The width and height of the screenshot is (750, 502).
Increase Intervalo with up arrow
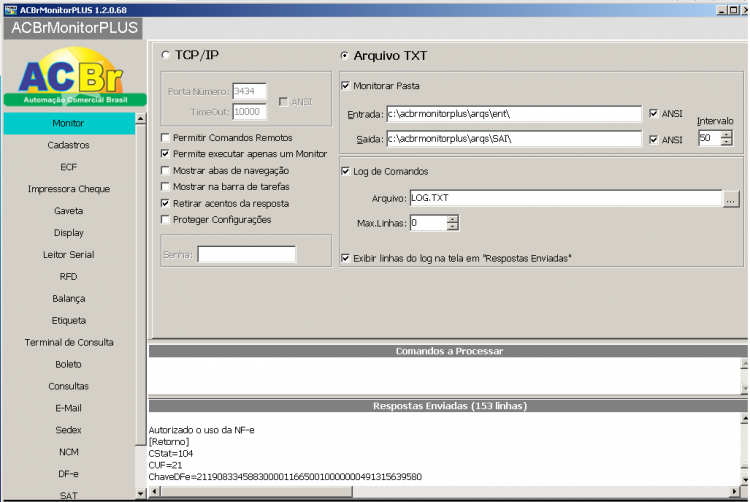[727, 134]
